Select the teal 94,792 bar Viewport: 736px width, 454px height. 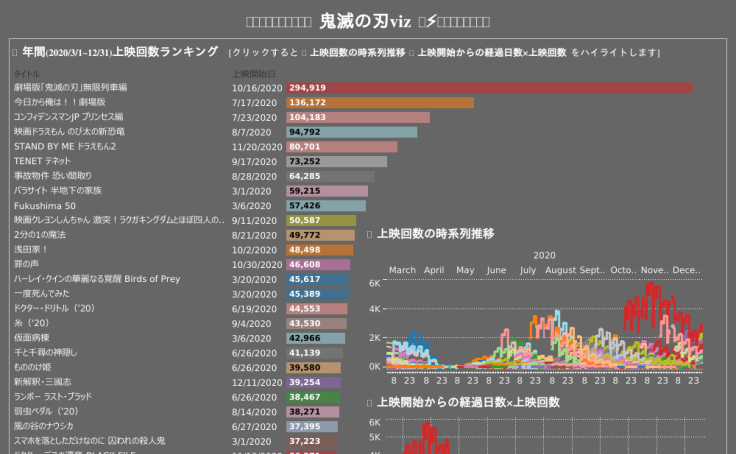coord(352,132)
